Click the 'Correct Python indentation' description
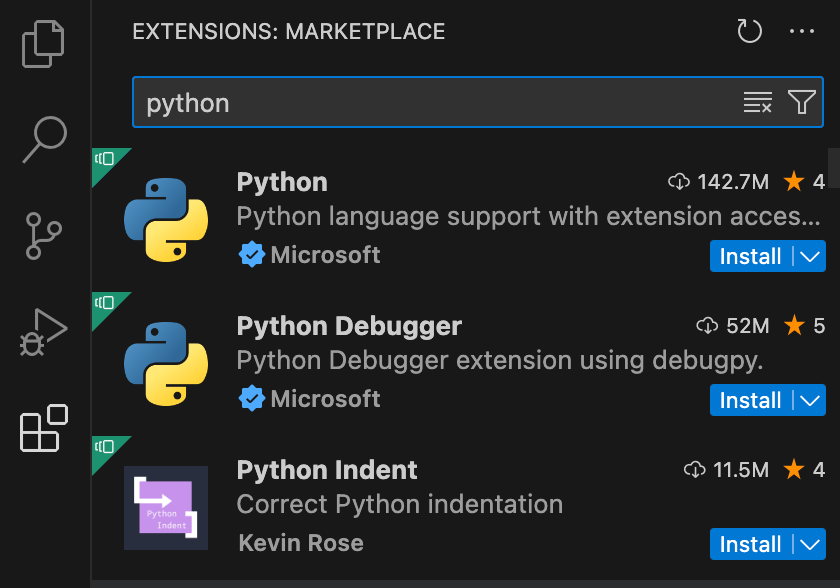 tap(400, 504)
